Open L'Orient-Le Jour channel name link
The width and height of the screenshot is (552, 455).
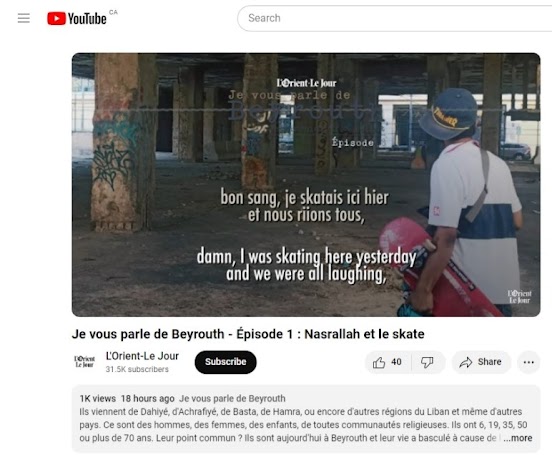pos(142,356)
